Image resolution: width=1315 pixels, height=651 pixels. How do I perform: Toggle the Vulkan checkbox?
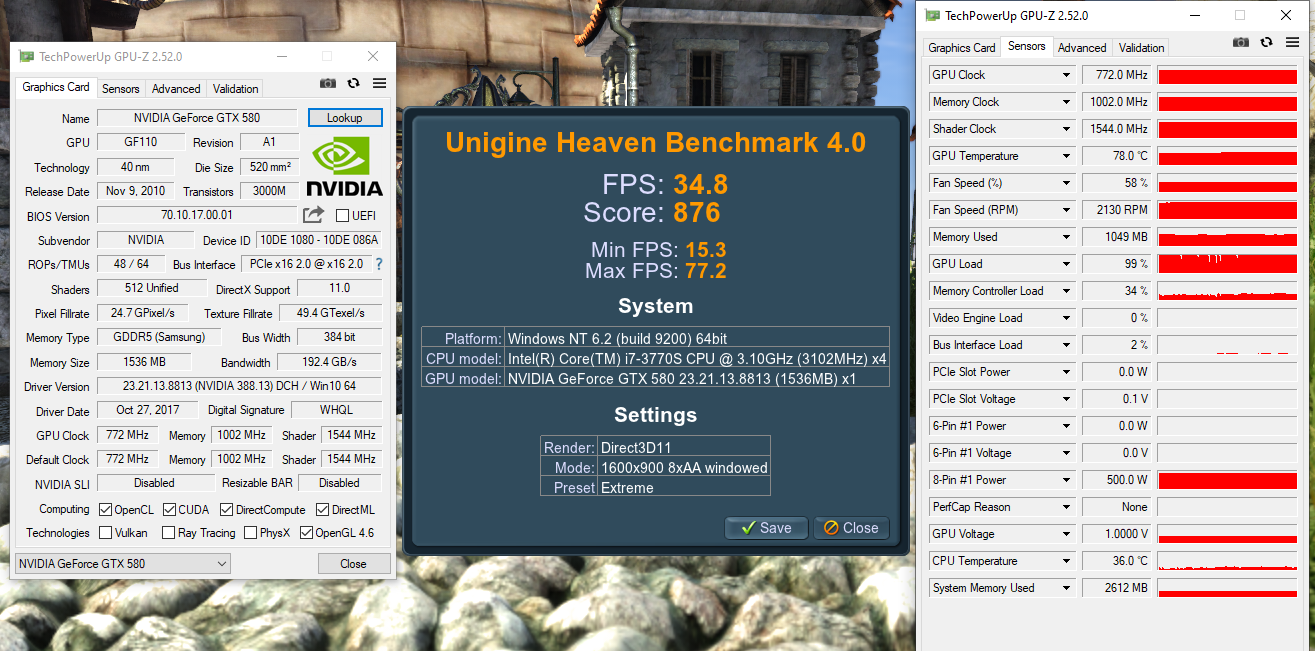tap(105, 533)
